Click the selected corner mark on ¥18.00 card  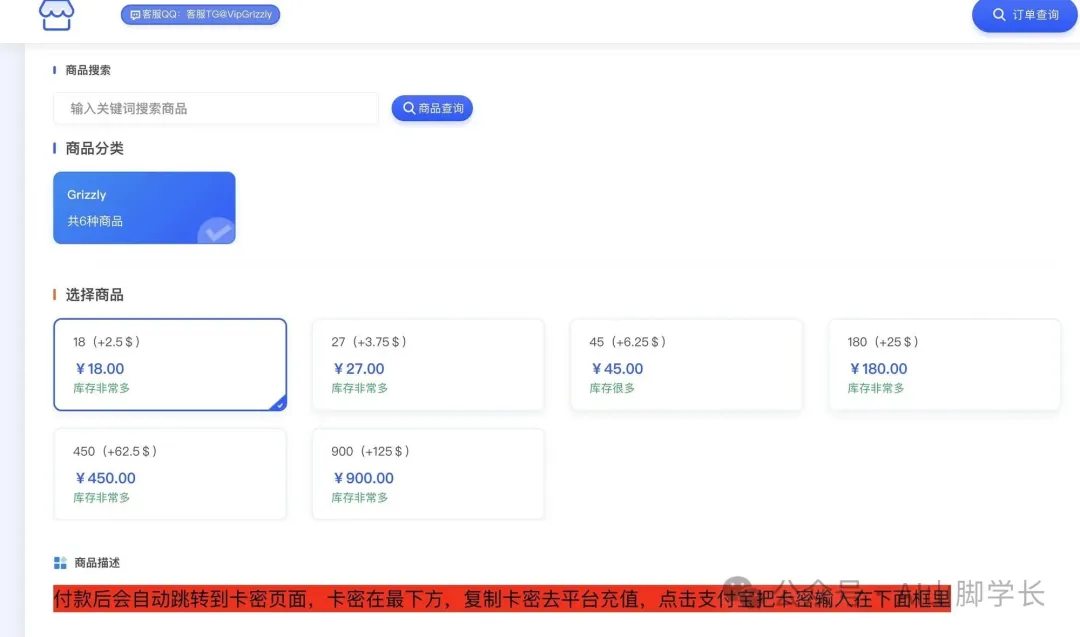tap(279, 403)
